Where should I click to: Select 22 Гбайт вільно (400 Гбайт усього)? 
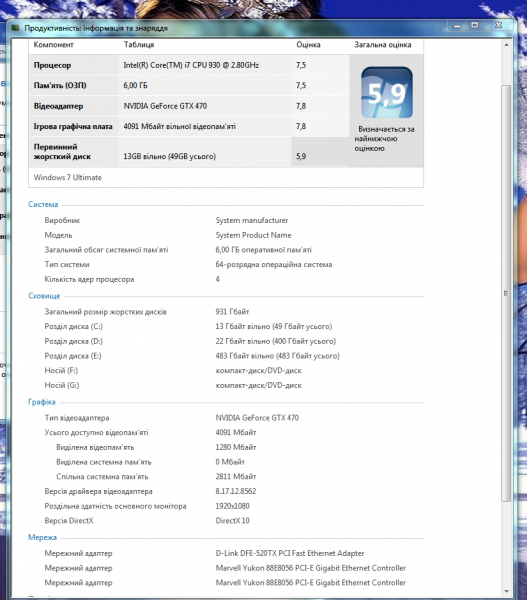pos(276,341)
